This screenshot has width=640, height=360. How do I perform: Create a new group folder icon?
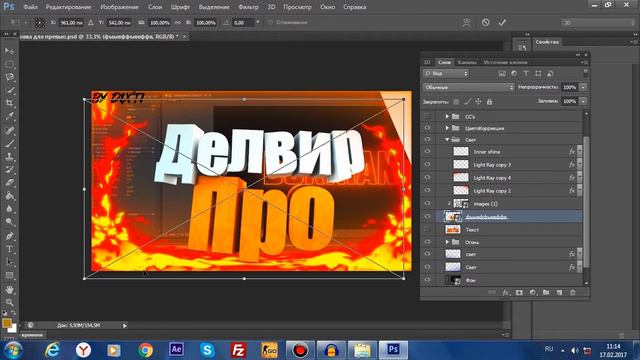[x=546, y=293]
